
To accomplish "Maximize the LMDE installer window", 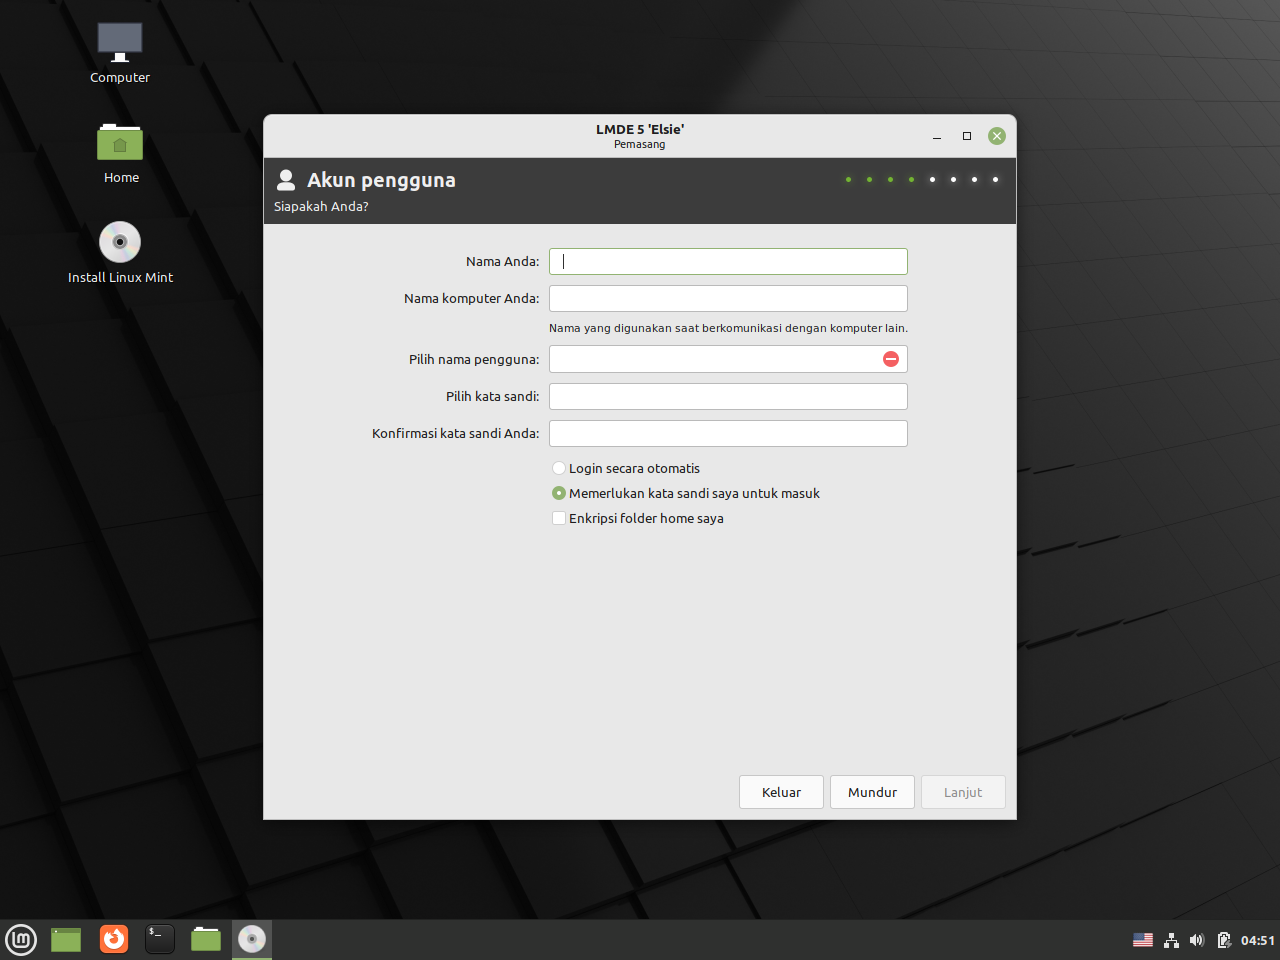I will pyautogui.click(x=967, y=136).
